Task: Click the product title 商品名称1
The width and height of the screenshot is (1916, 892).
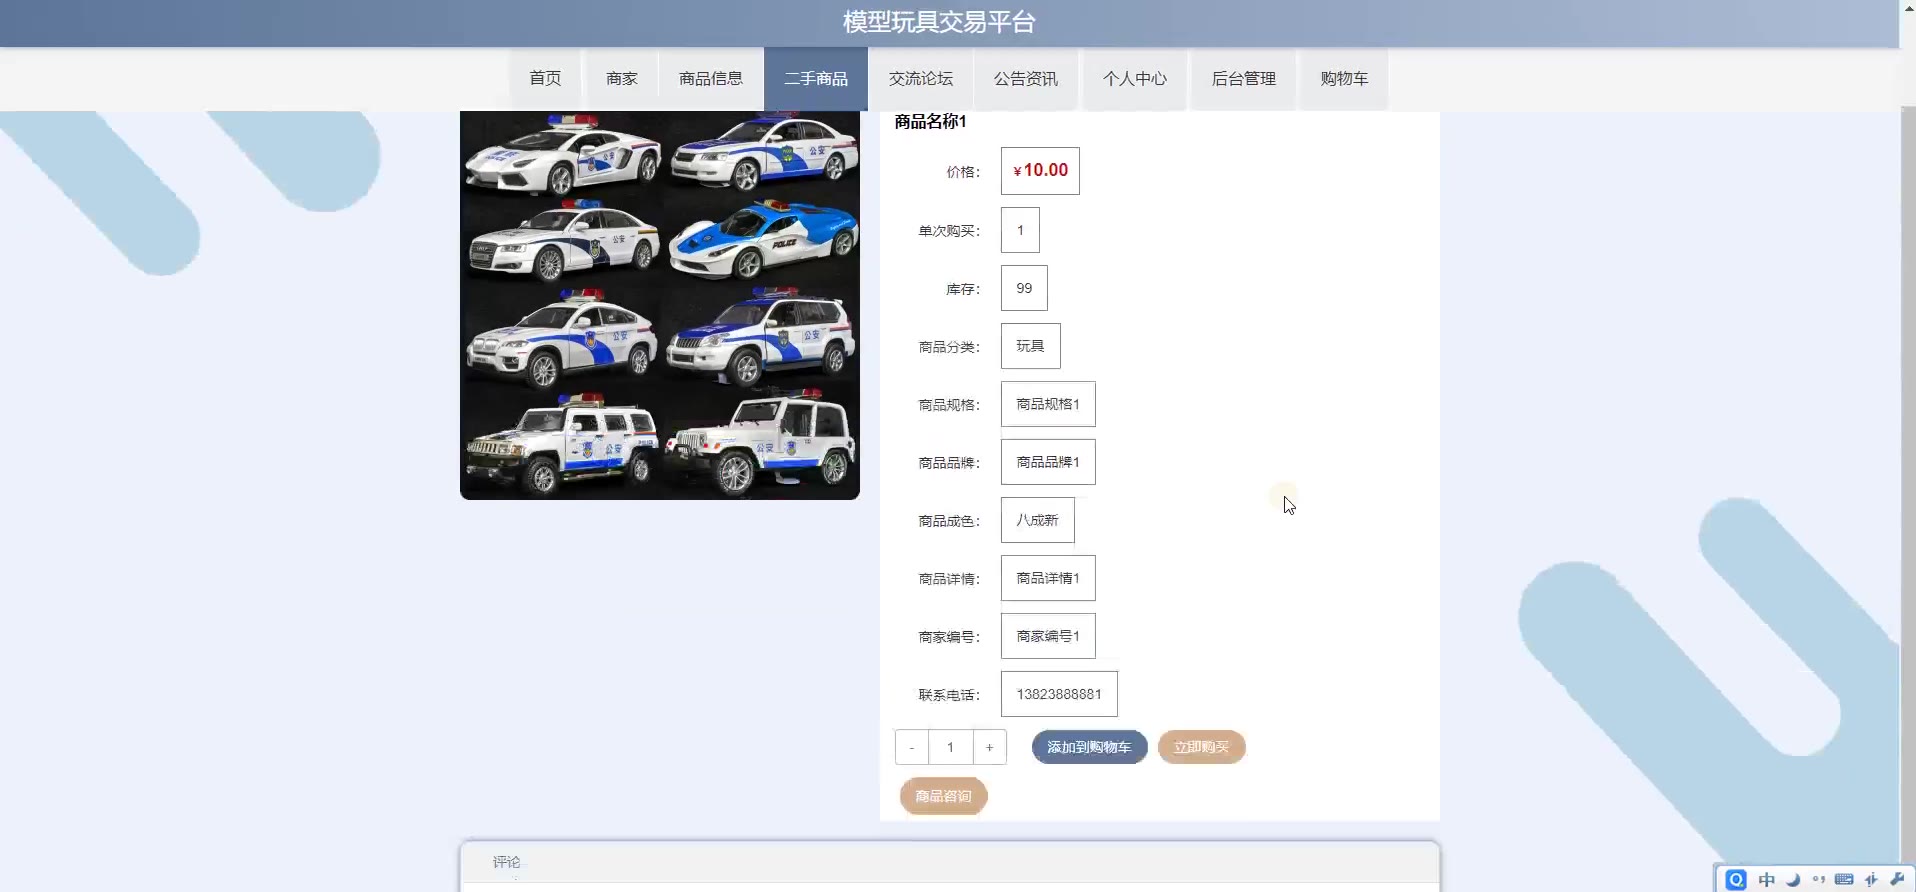Action: point(930,121)
